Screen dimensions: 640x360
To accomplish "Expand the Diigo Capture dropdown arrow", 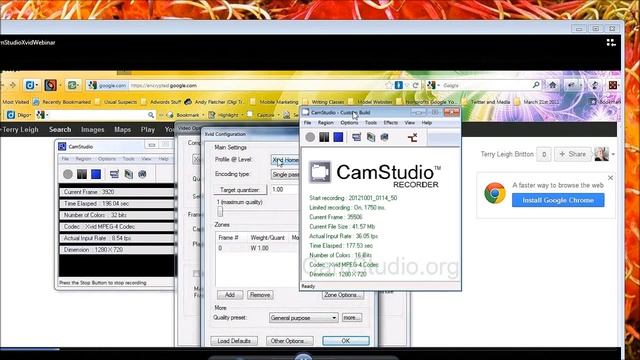I will pos(278,116).
